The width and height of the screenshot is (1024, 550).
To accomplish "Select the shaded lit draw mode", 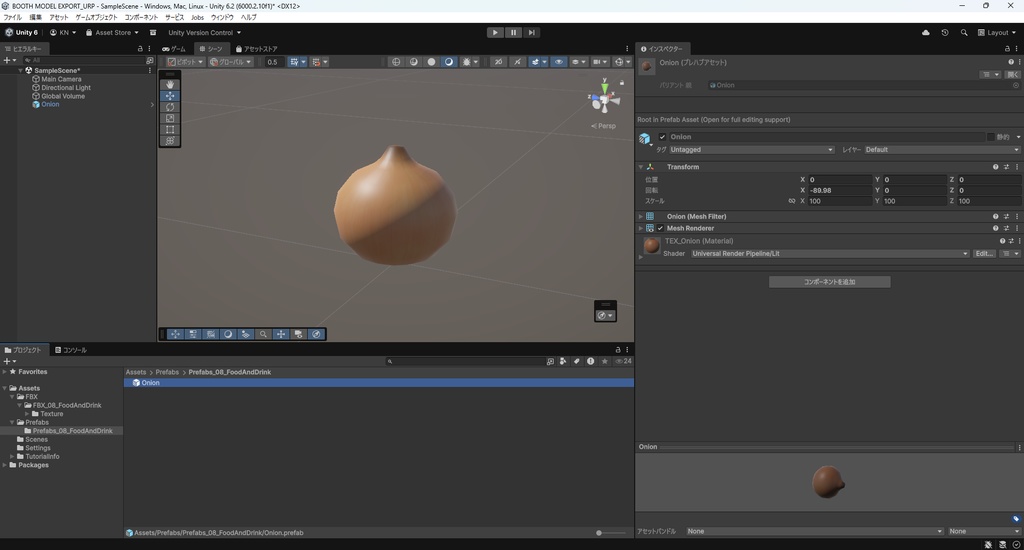I will click(x=449, y=62).
